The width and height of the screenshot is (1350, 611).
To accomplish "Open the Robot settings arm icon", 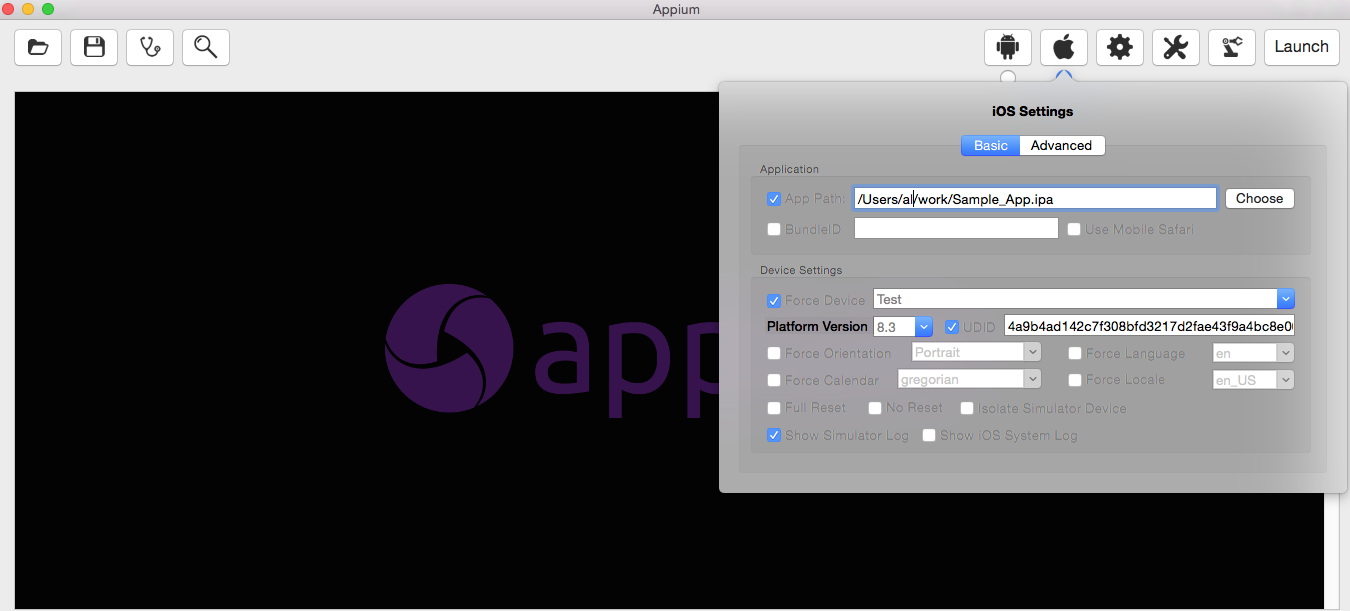I will 1232,47.
